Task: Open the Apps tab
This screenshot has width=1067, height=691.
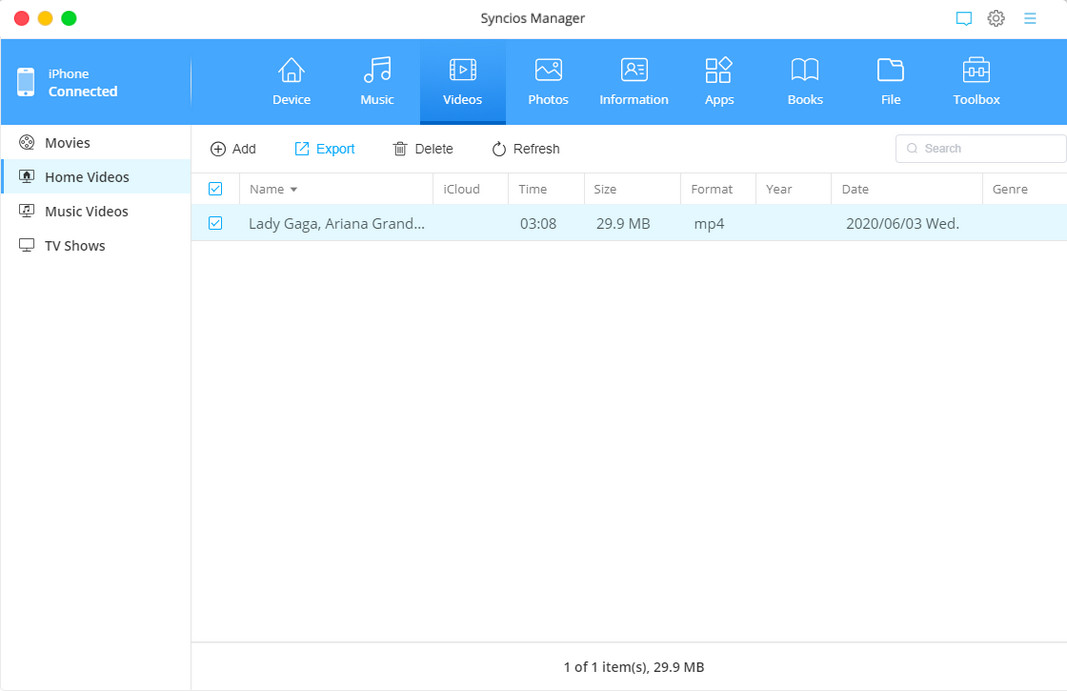Action: coord(719,82)
